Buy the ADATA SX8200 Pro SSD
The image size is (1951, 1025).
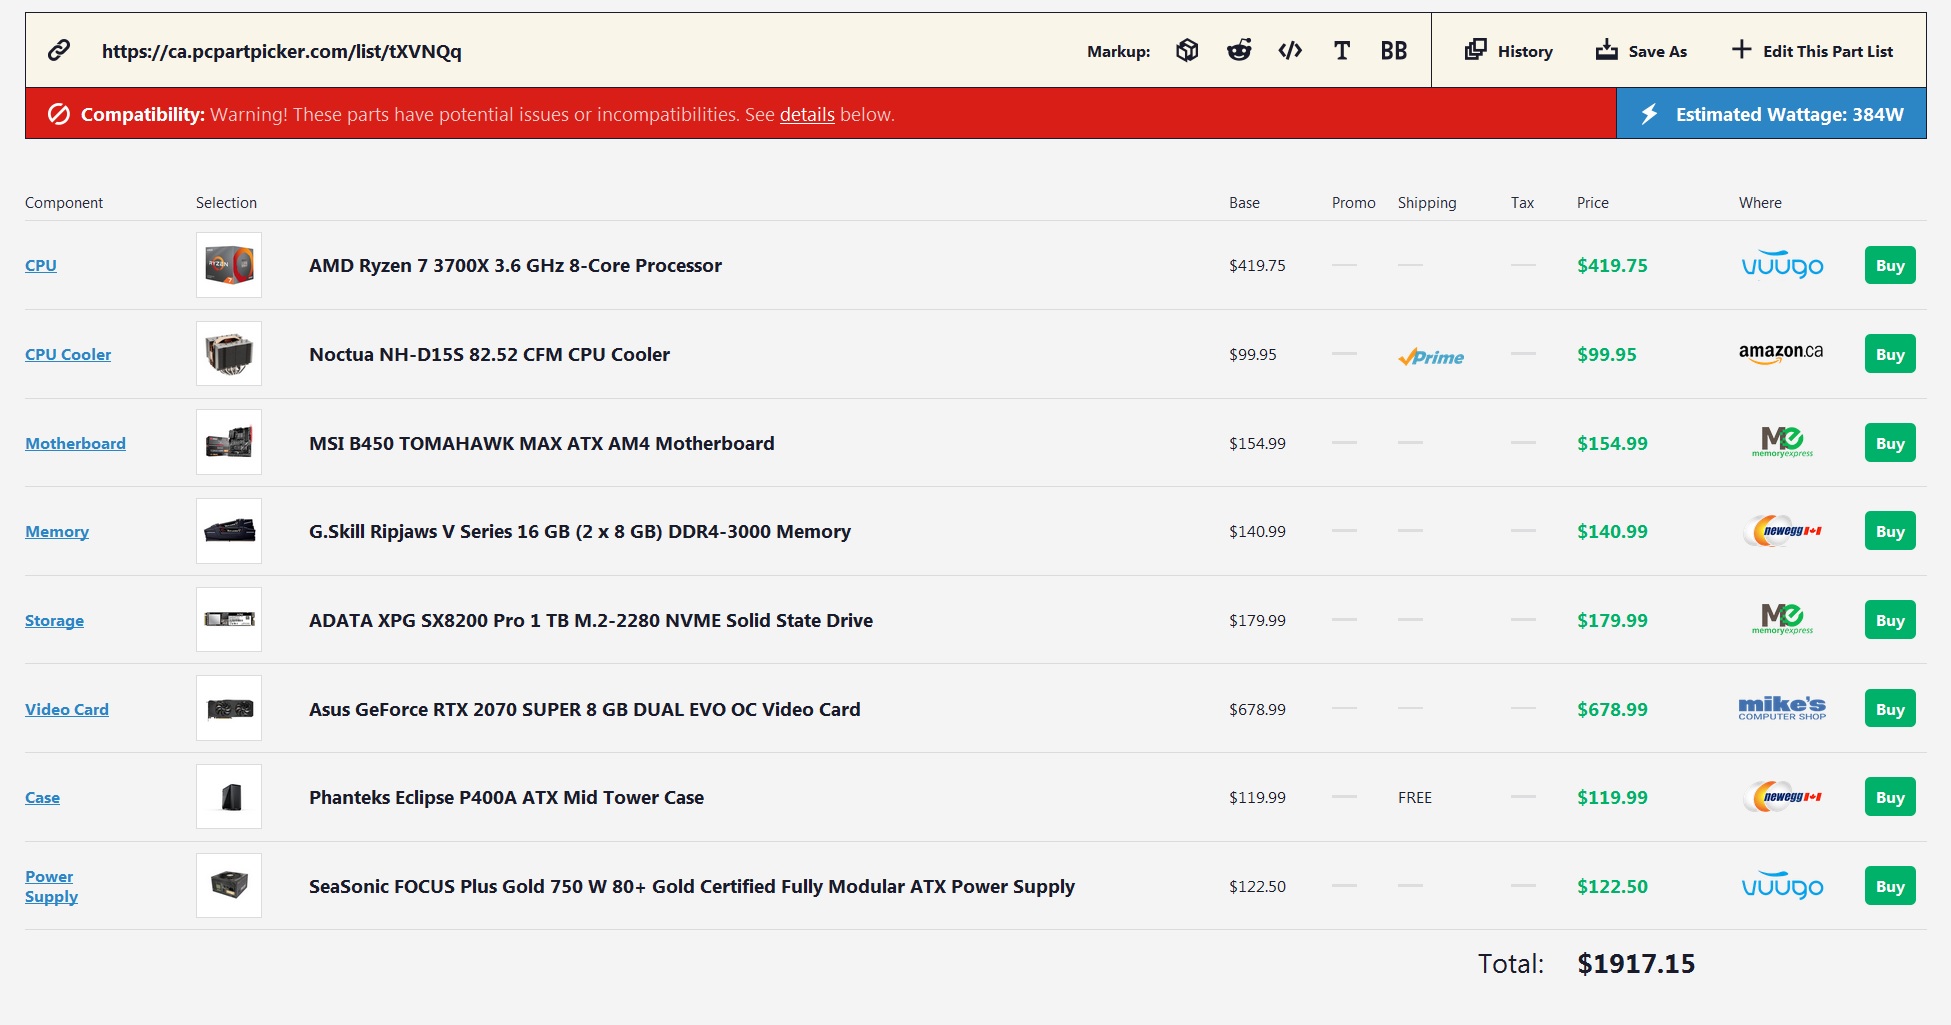pos(1890,620)
